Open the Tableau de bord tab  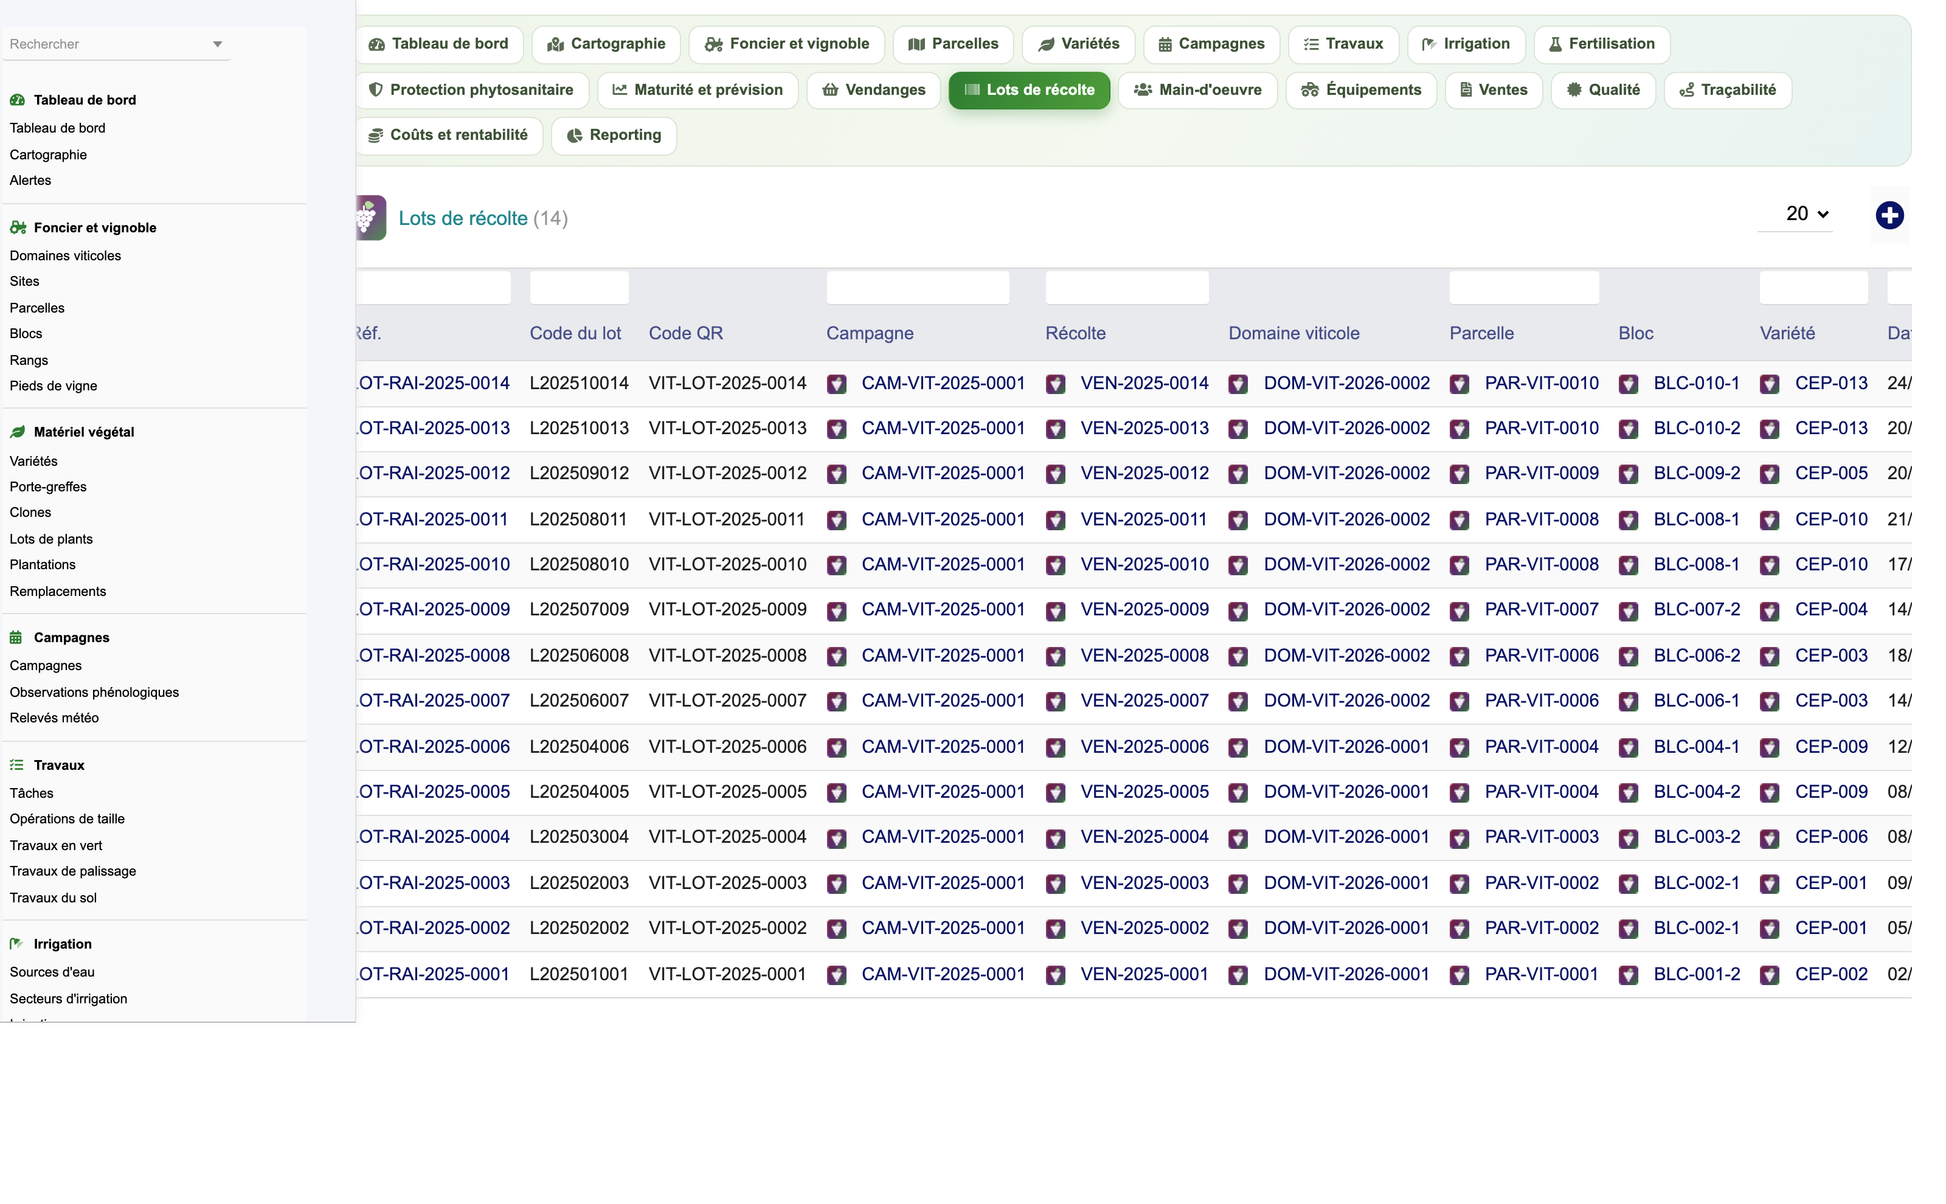(438, 44)
